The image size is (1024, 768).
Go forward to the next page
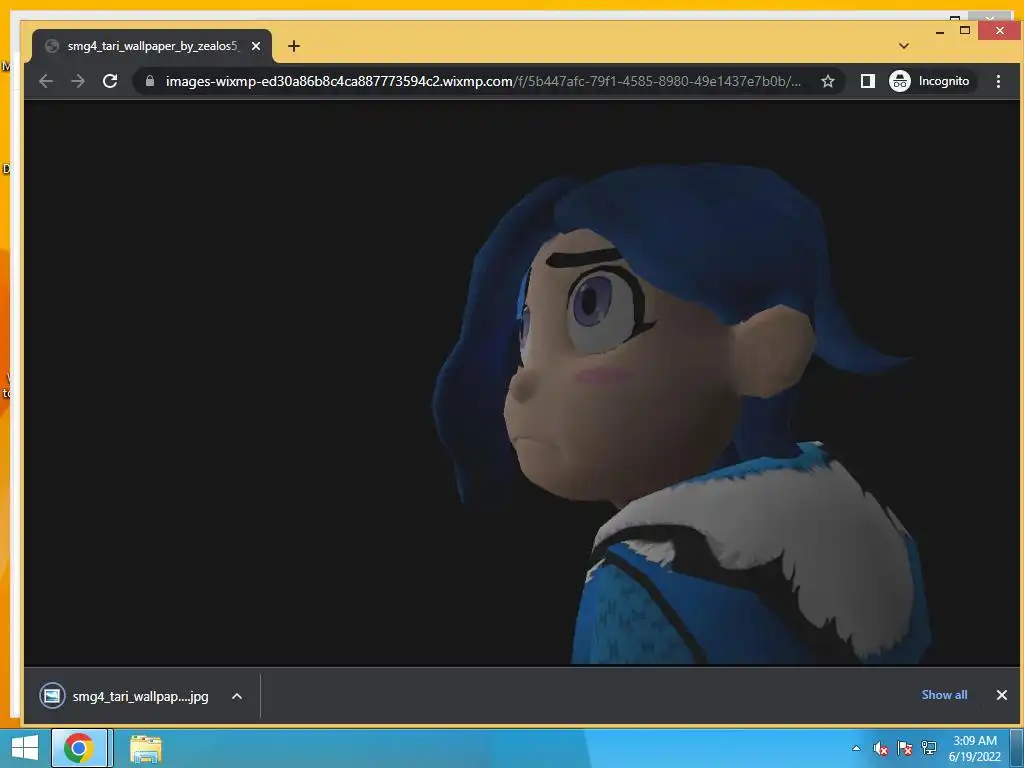pyautogui.click(x=78, y=81)
